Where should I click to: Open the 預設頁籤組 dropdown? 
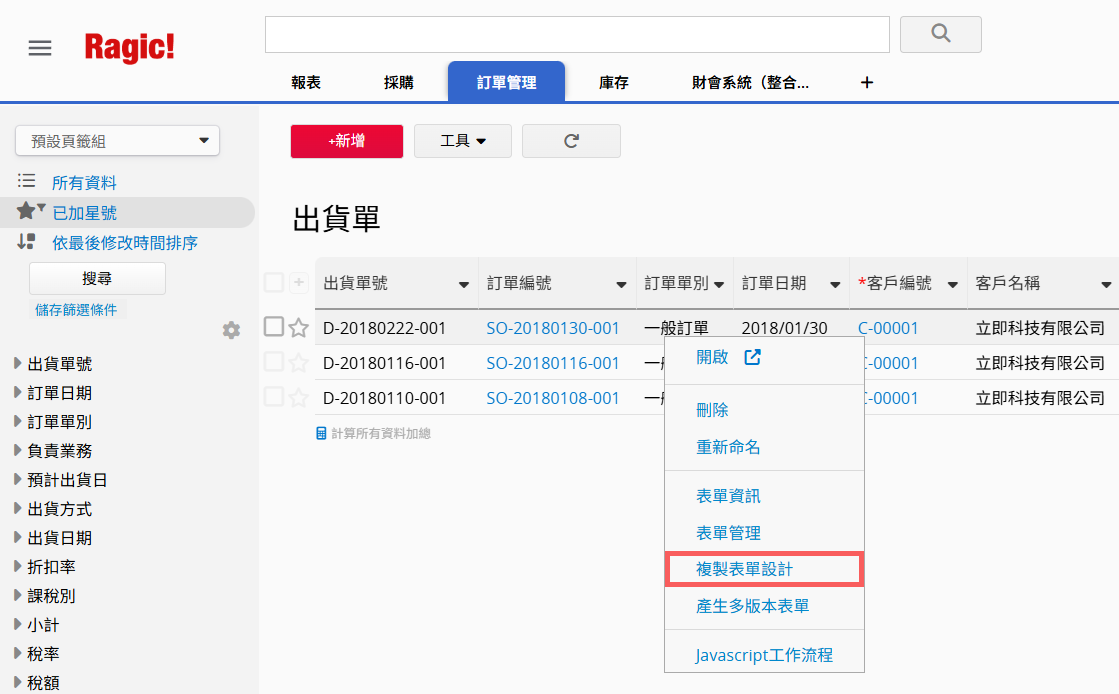(118, 141)
